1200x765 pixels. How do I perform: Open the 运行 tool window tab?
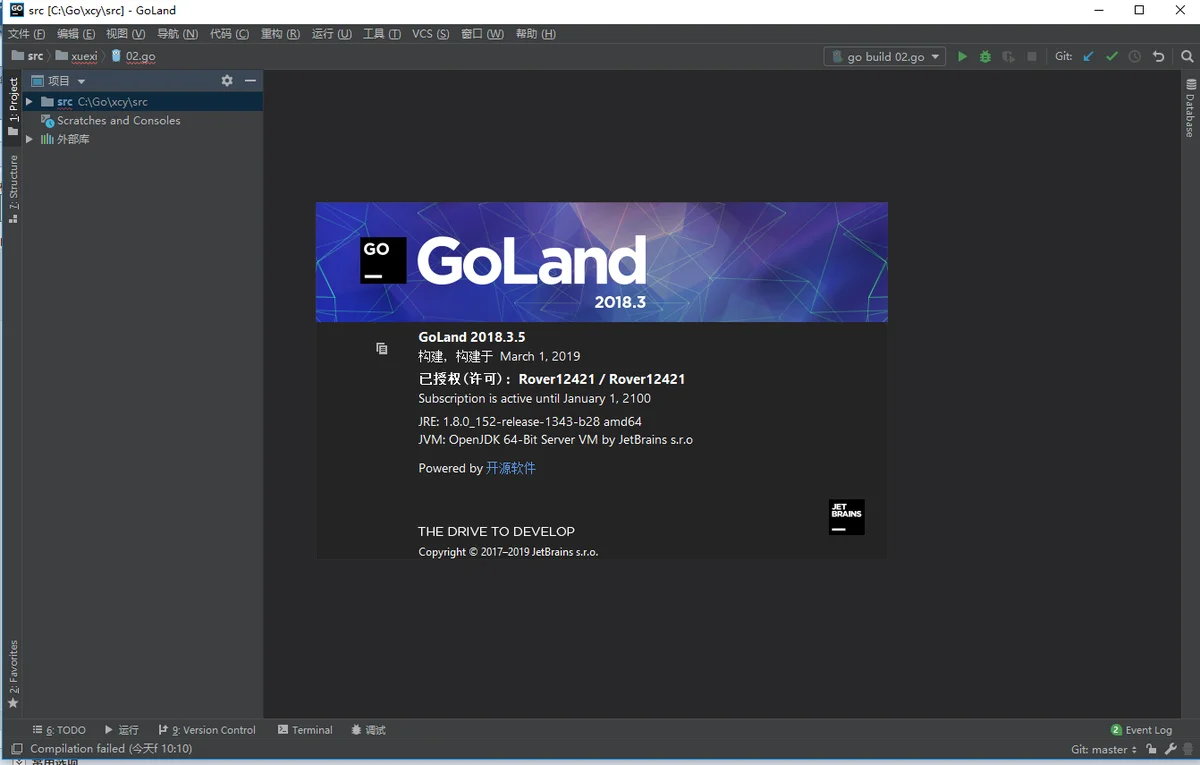[x=121, y=730]
